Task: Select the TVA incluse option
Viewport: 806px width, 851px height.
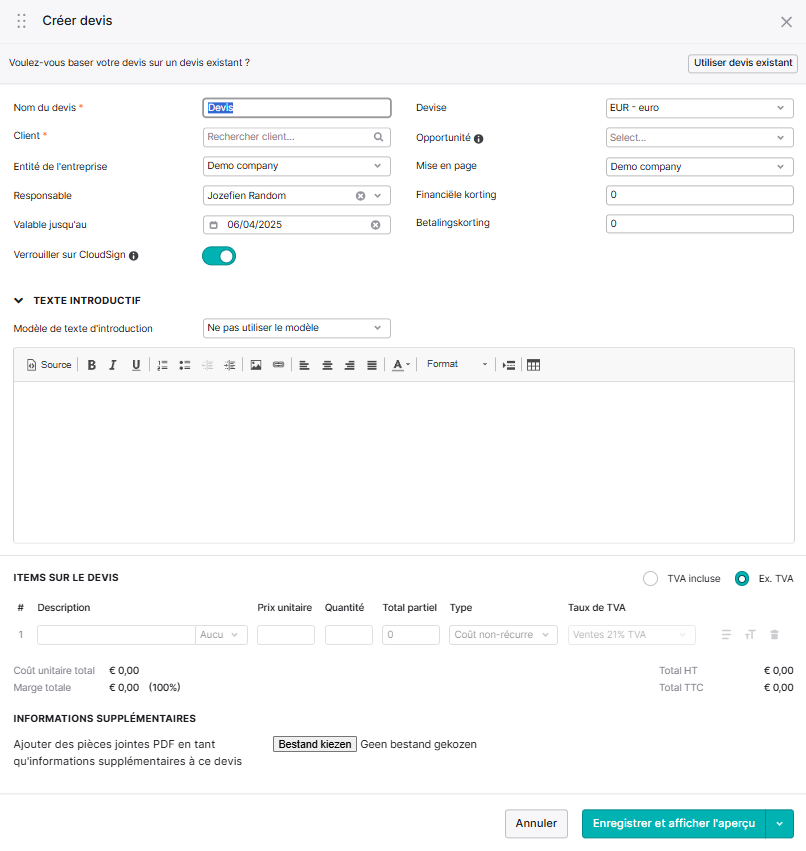Action: 650,579
